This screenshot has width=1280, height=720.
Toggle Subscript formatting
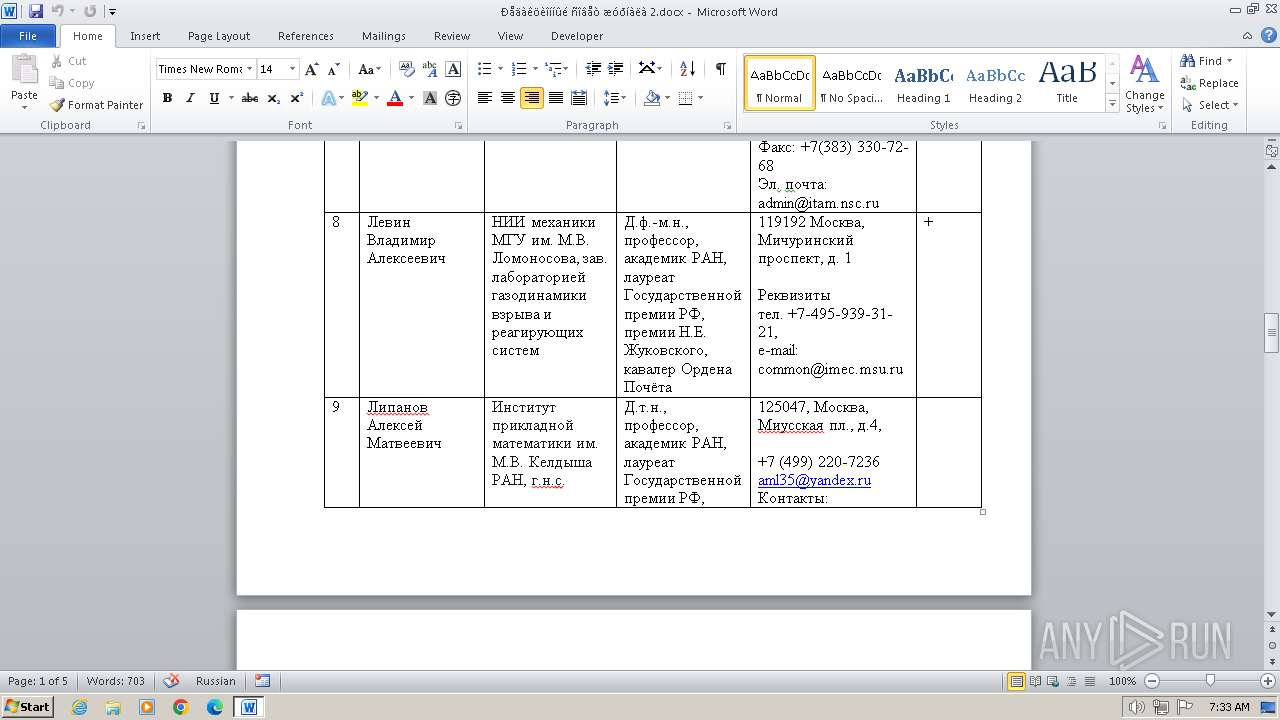click(x=274, y=98)
